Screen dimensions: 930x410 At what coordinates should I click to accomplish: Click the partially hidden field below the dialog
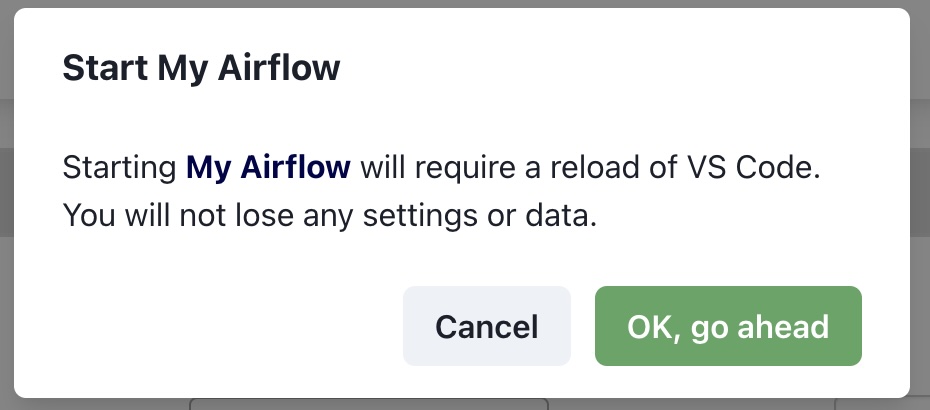pyautogui.click(x=368, y=404)
